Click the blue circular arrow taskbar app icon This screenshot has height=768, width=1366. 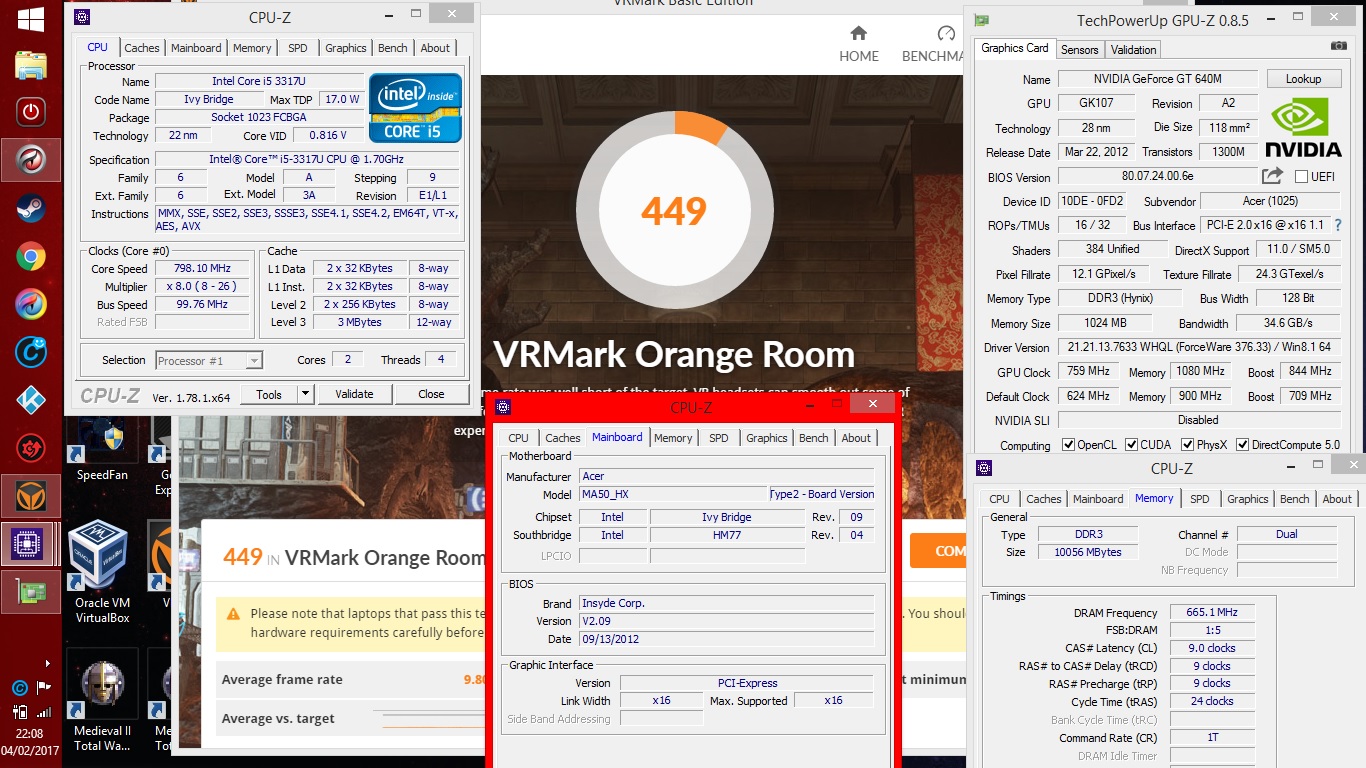(30, 351)
